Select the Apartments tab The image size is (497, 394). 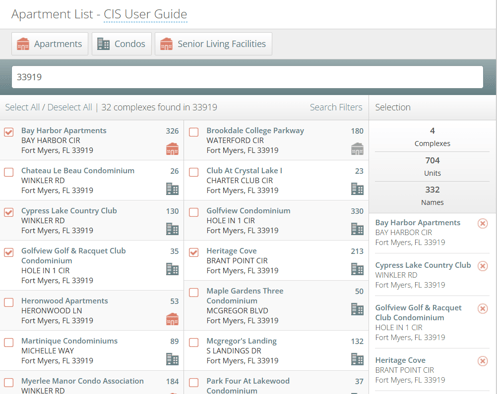pyautogui.click(x=50, y=44)
